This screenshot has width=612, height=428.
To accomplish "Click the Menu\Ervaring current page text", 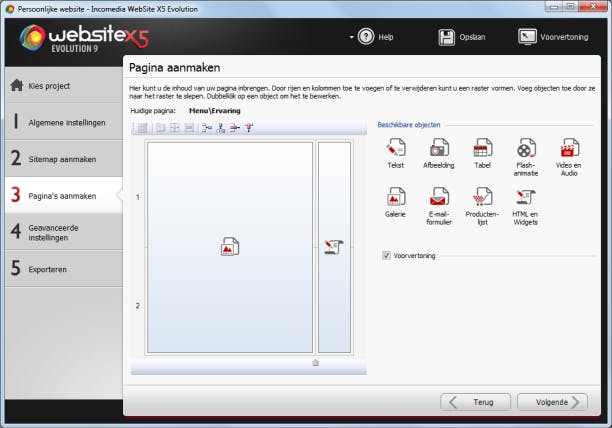I will point(215,111).
